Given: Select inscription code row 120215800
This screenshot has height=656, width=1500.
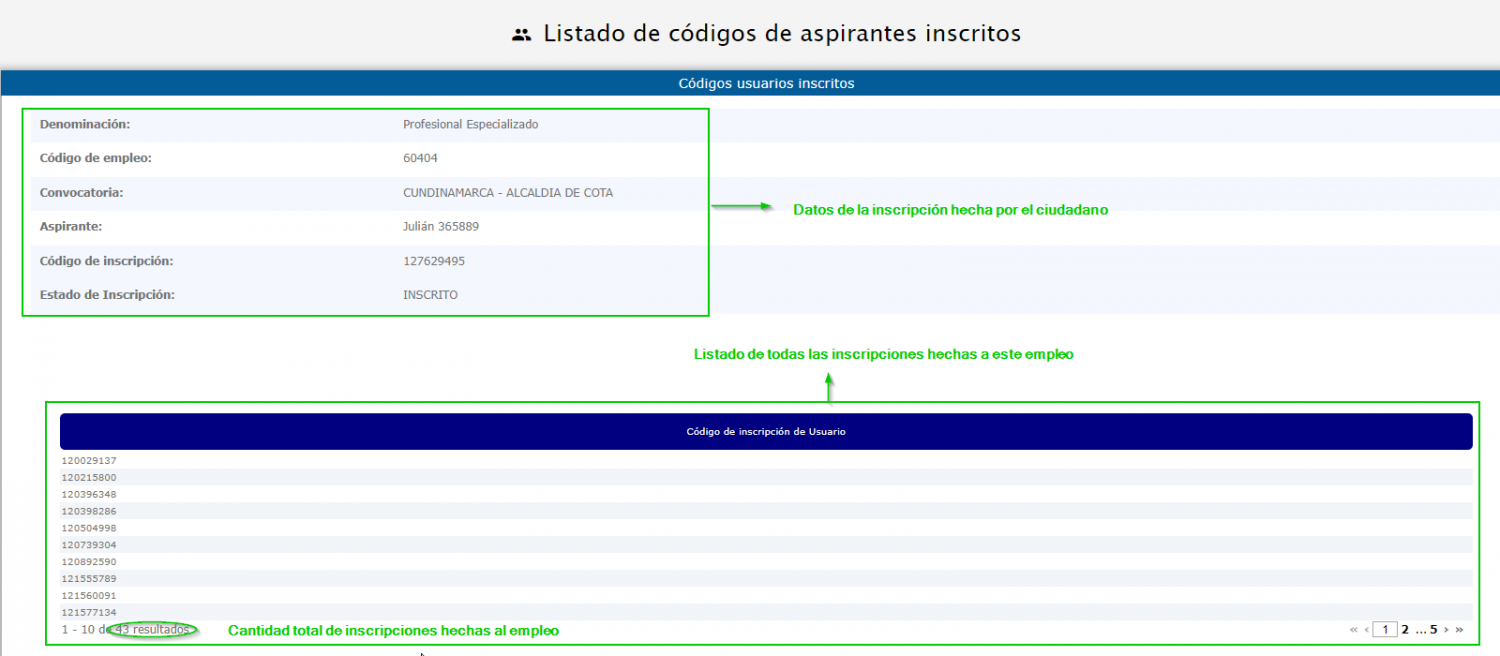Looking at the screenshot, I should [89, 478].
